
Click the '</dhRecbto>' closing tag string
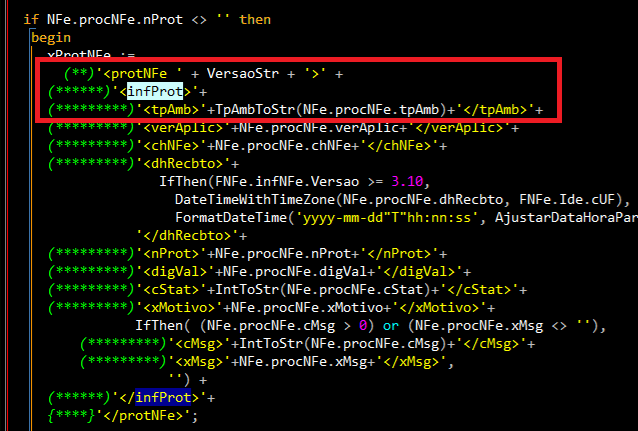pyautogui.click(x=187, y=235)
